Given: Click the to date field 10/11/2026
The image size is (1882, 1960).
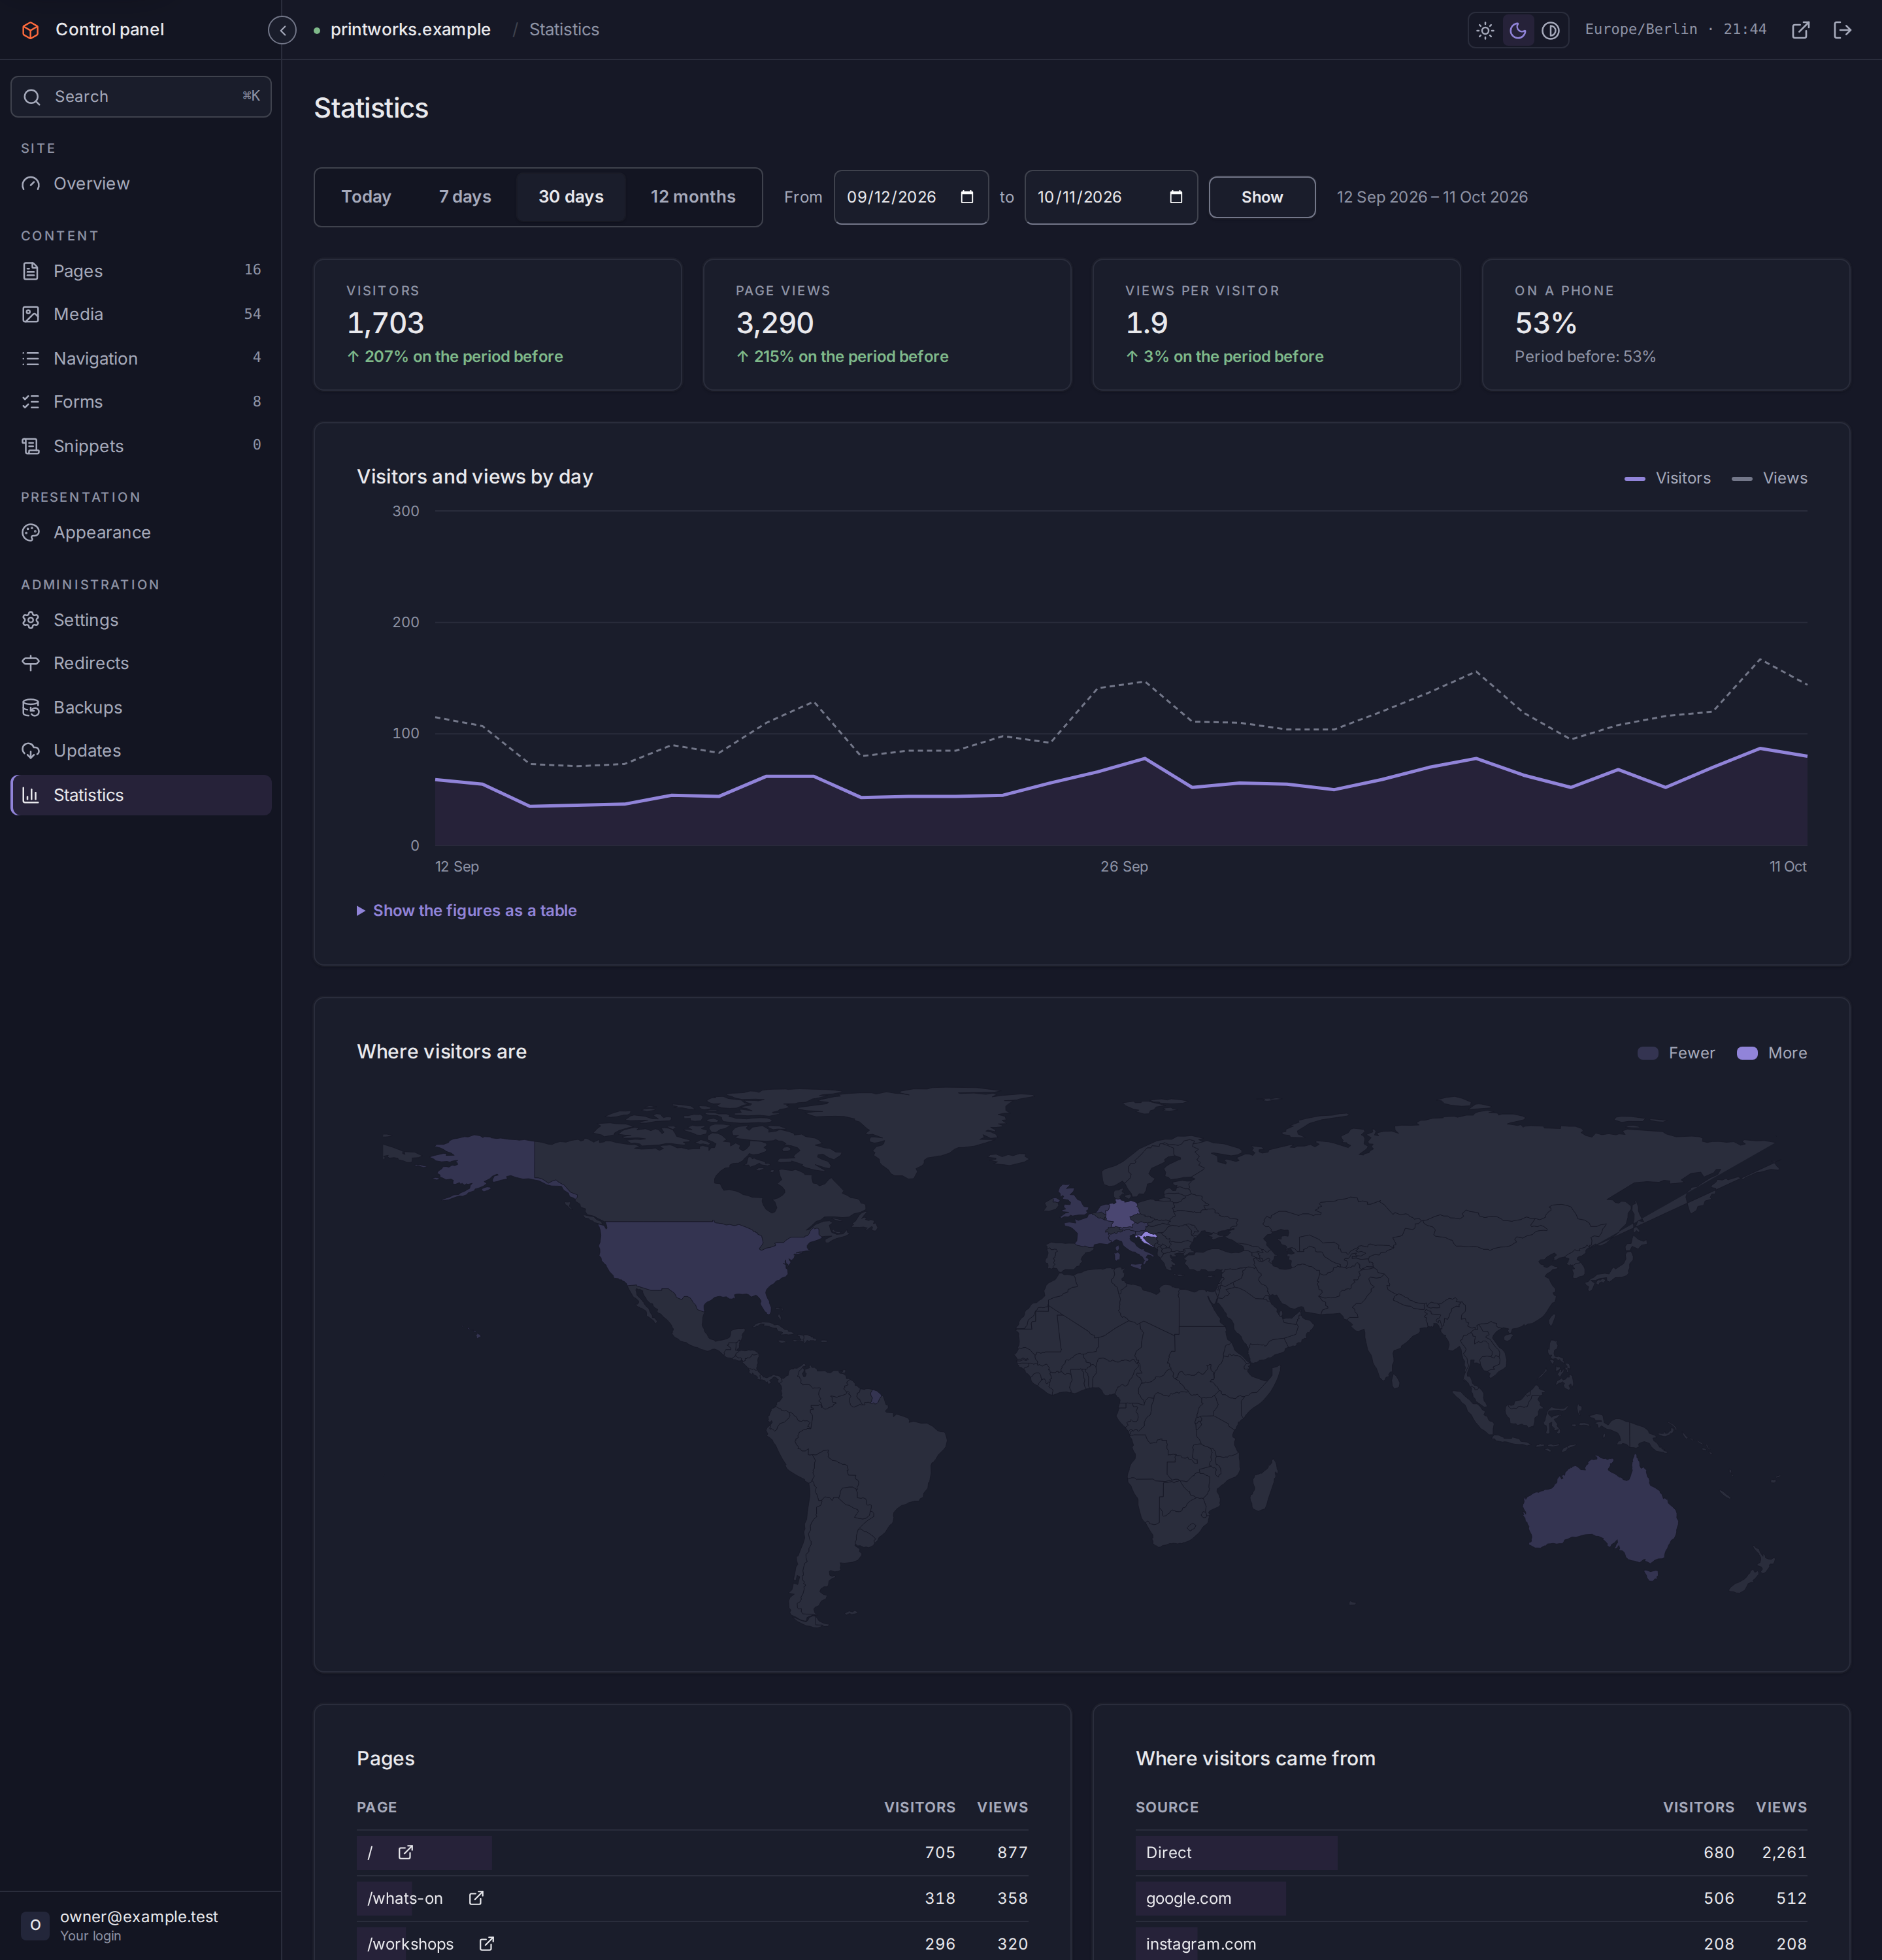Looking at the screenshot, I should pos(1111,197).
